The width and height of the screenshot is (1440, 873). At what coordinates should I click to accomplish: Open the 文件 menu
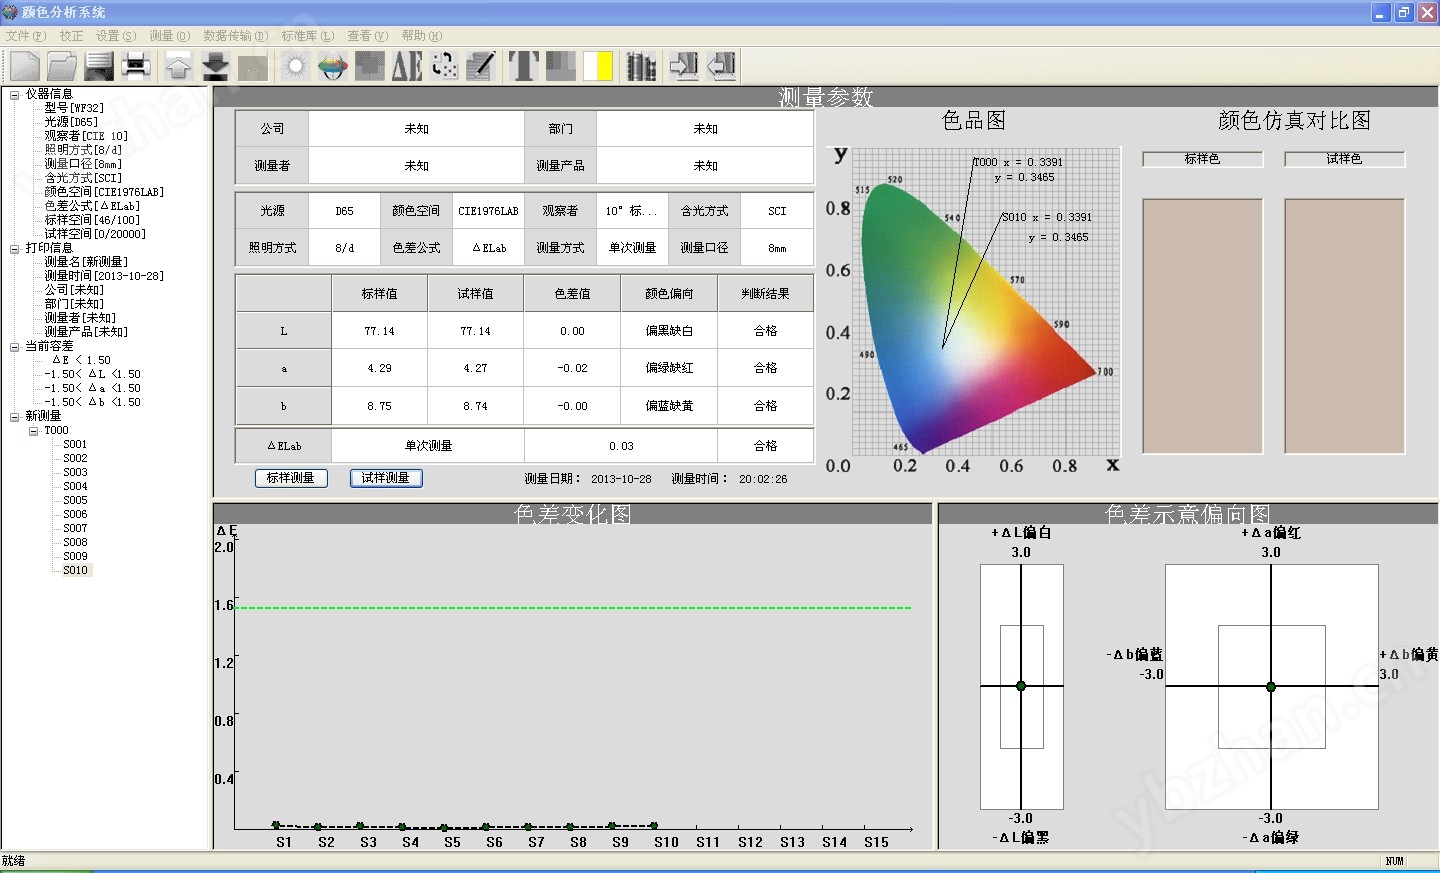[x=25, y=36]
